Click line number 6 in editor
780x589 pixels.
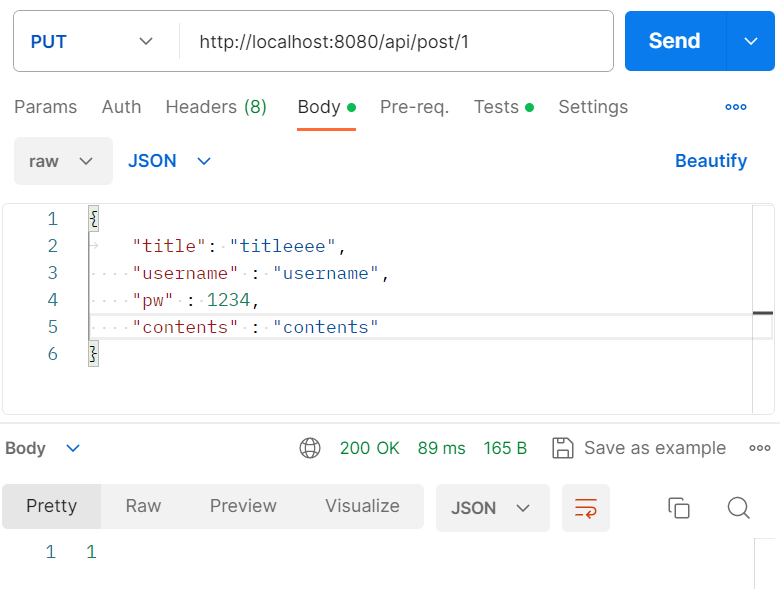53,354
